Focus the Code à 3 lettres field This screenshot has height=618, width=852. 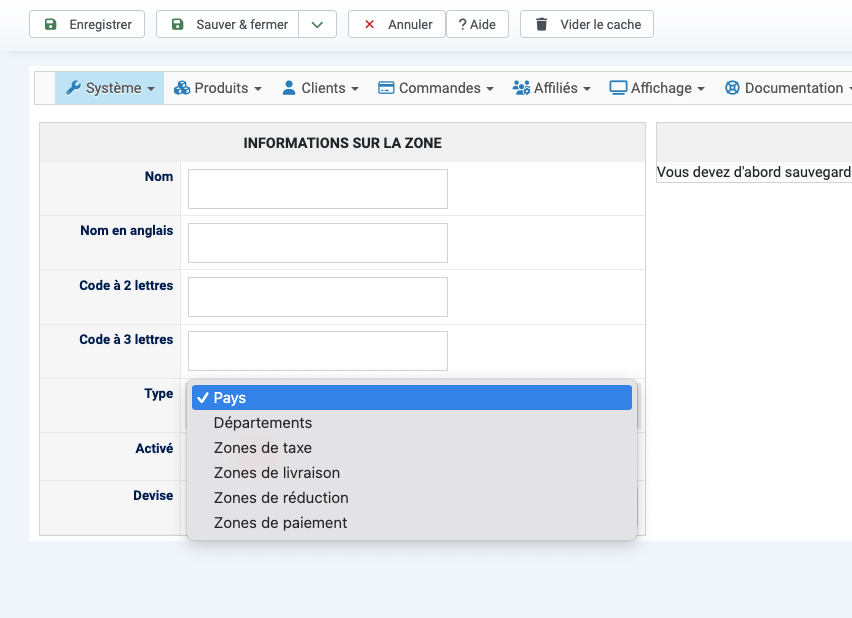[318, 351]
